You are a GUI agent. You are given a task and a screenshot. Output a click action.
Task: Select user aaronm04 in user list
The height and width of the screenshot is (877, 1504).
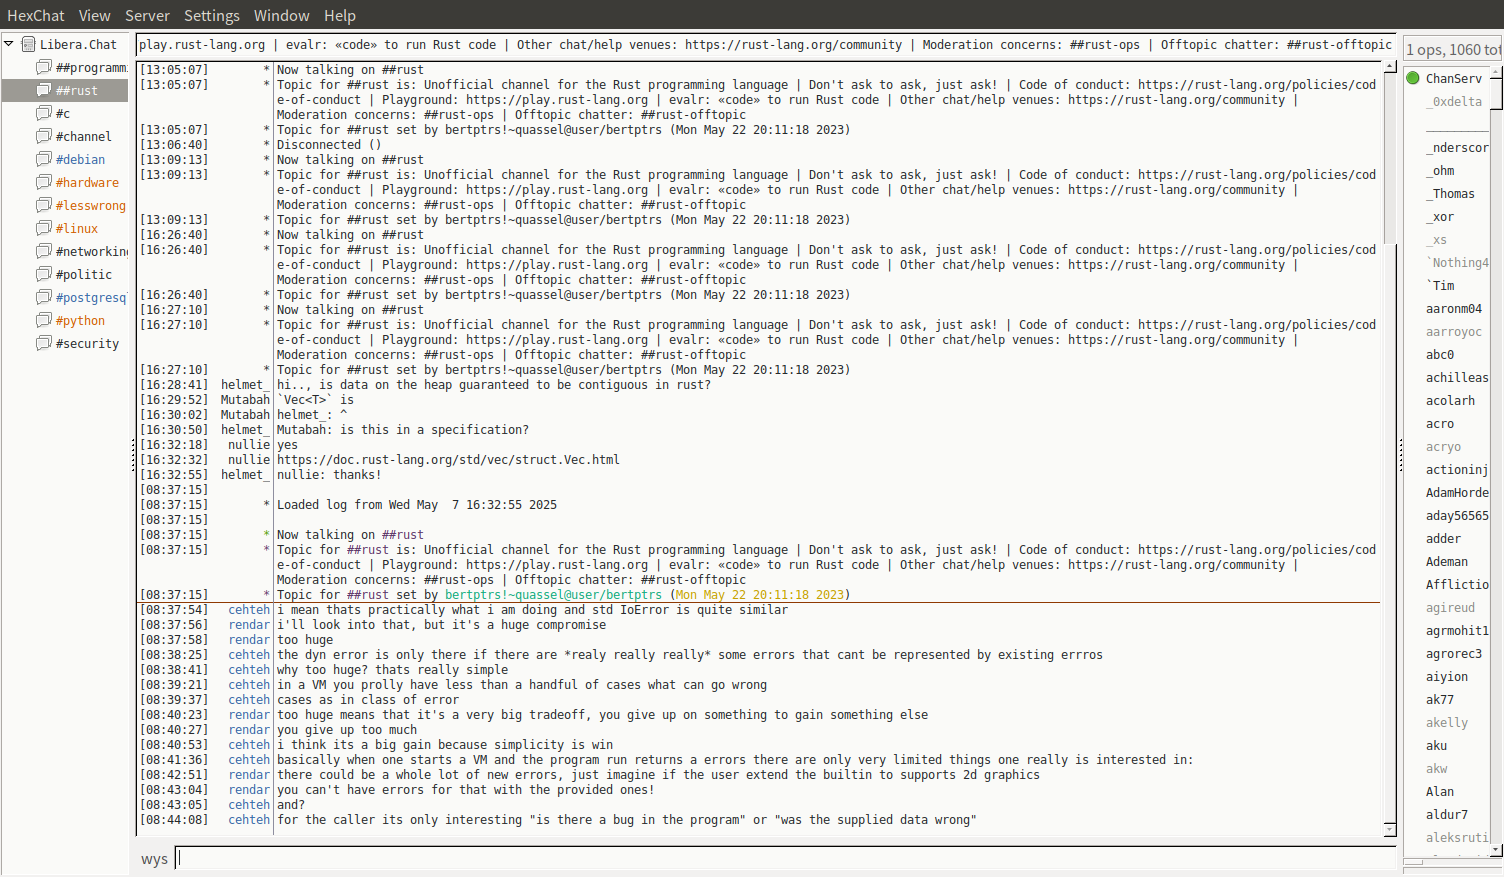(1454, 309)
